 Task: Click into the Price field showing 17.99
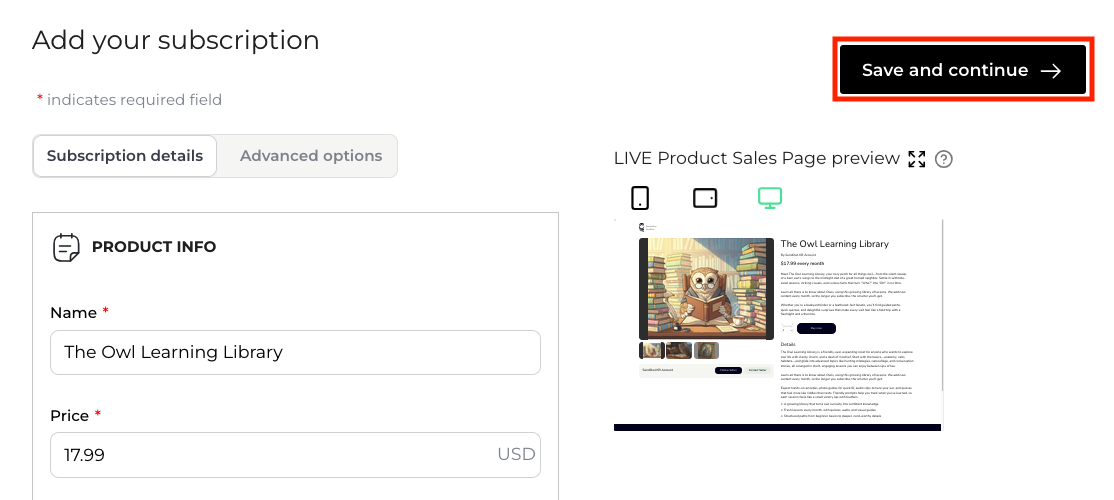(296, 455)
